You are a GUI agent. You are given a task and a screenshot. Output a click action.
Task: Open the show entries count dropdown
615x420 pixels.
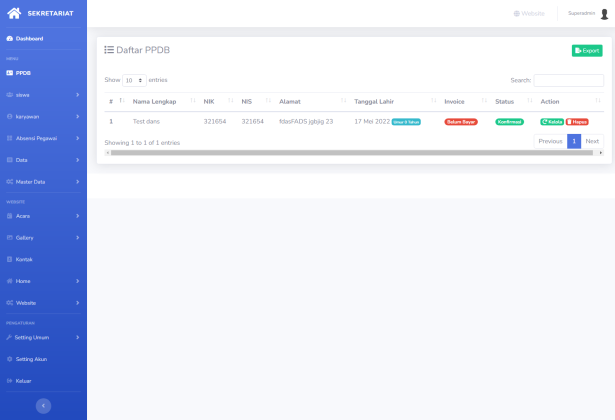pos(134,80)
